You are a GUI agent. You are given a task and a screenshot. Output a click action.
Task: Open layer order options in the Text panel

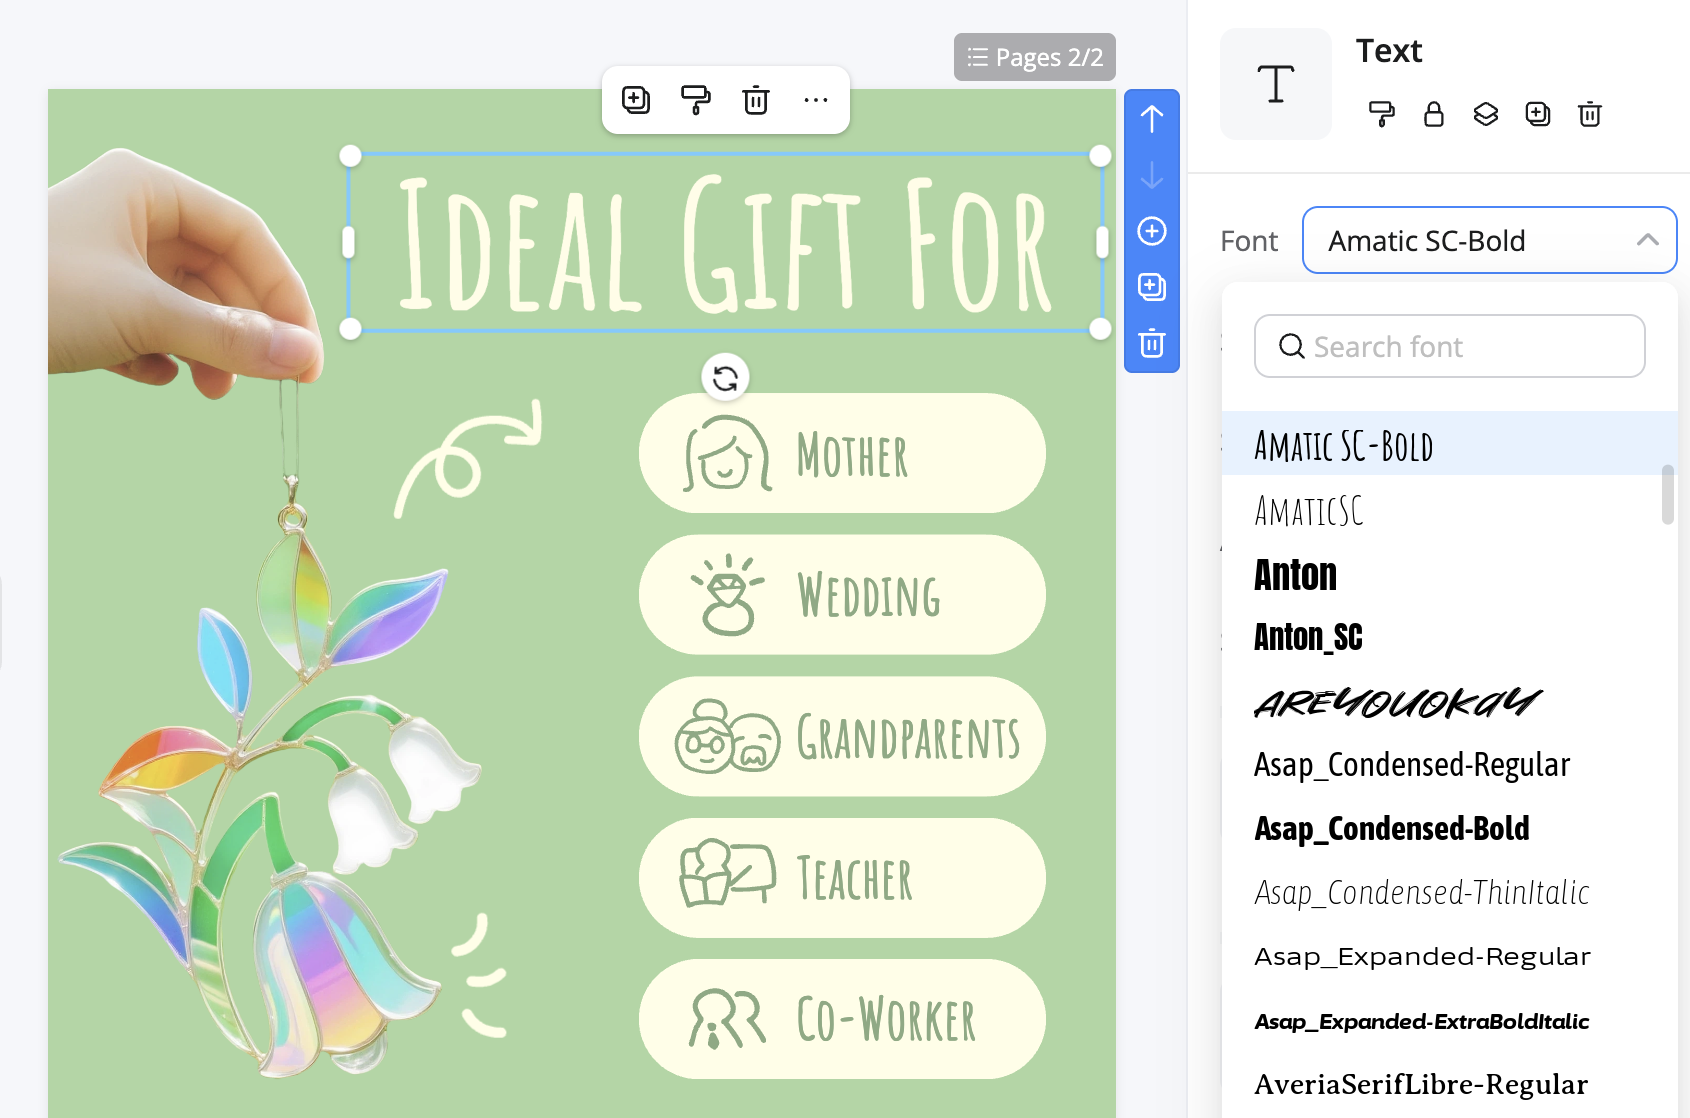click(x=1485, y=114)
